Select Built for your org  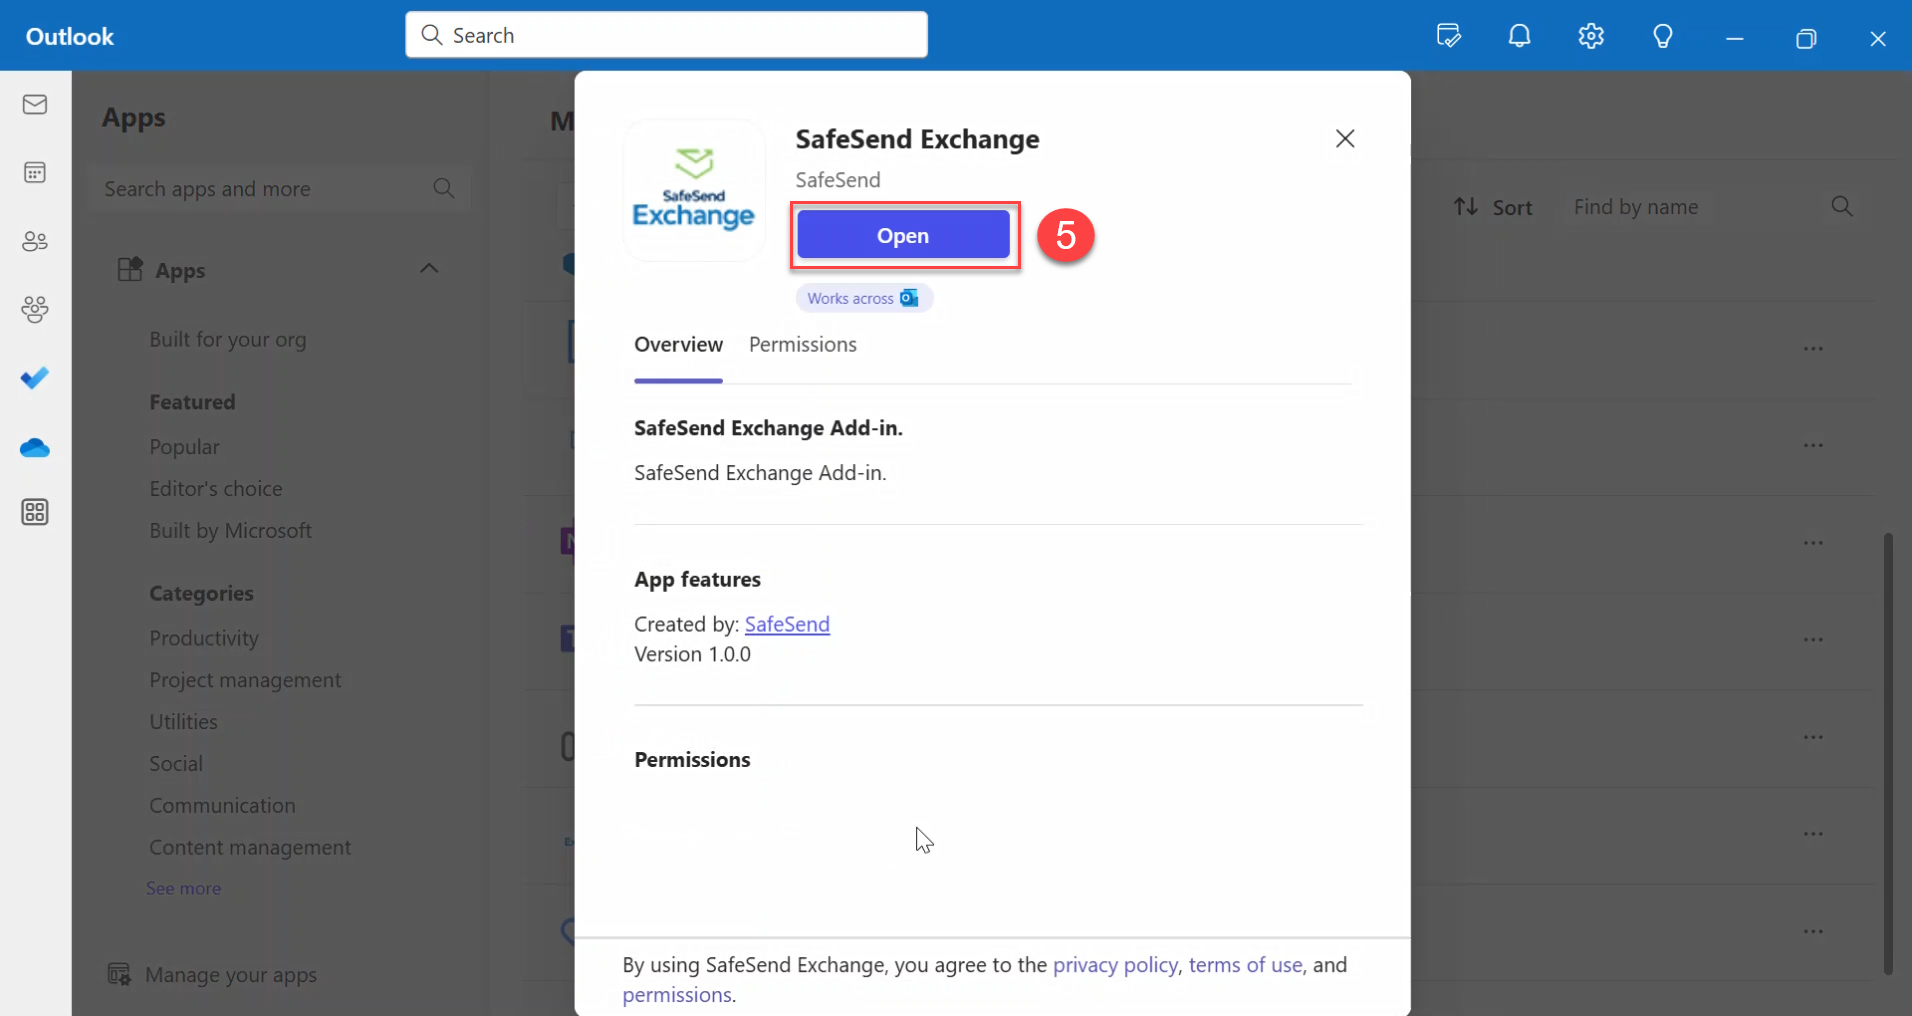(x=228, y=339)
